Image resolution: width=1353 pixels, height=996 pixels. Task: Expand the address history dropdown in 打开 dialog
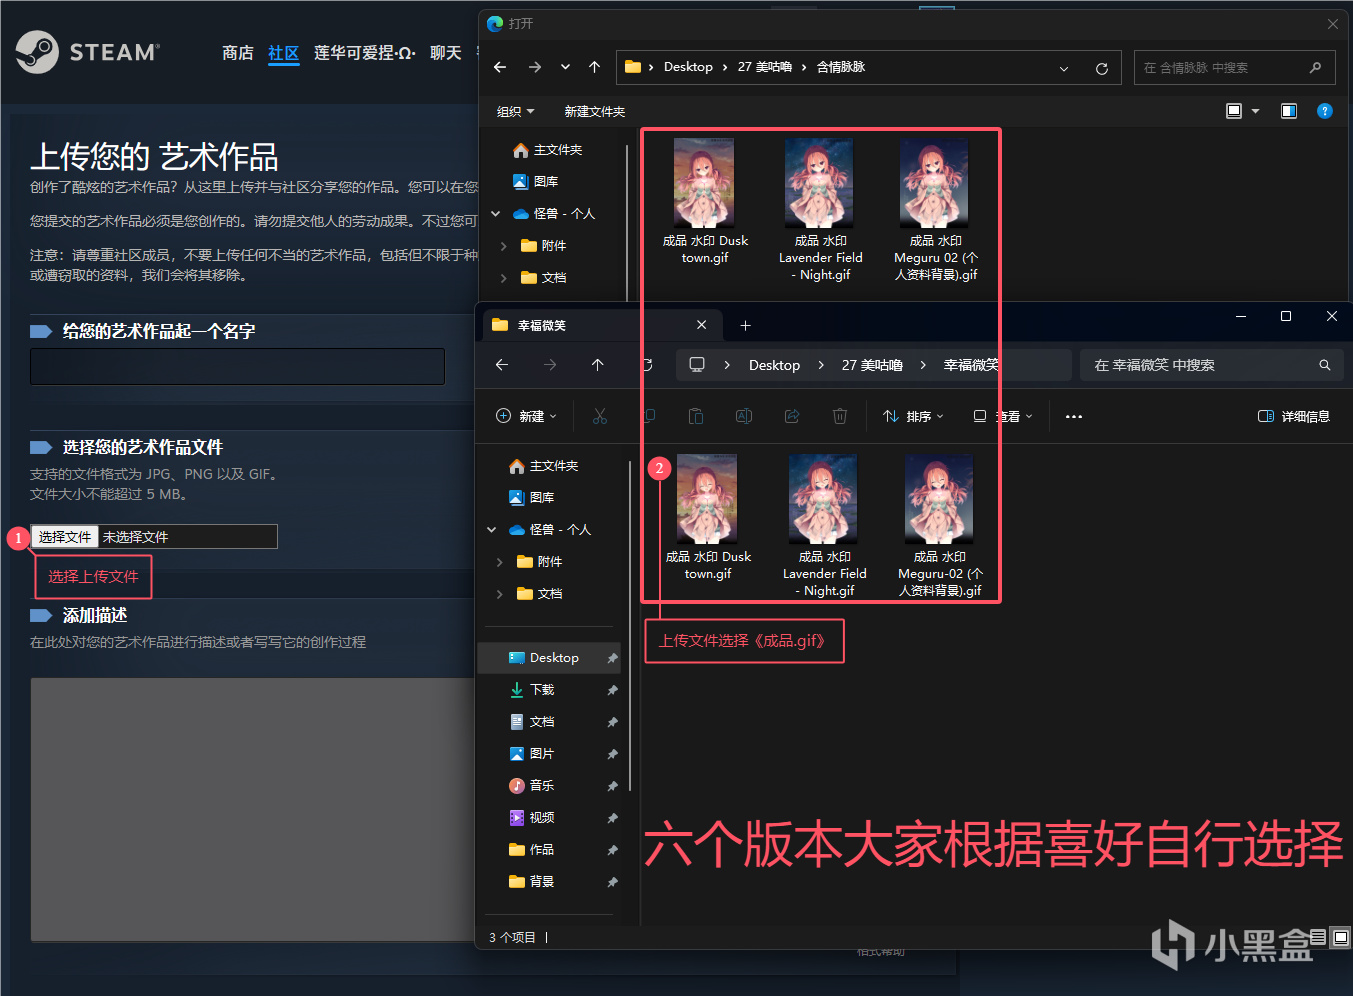tap(1064, 68)
